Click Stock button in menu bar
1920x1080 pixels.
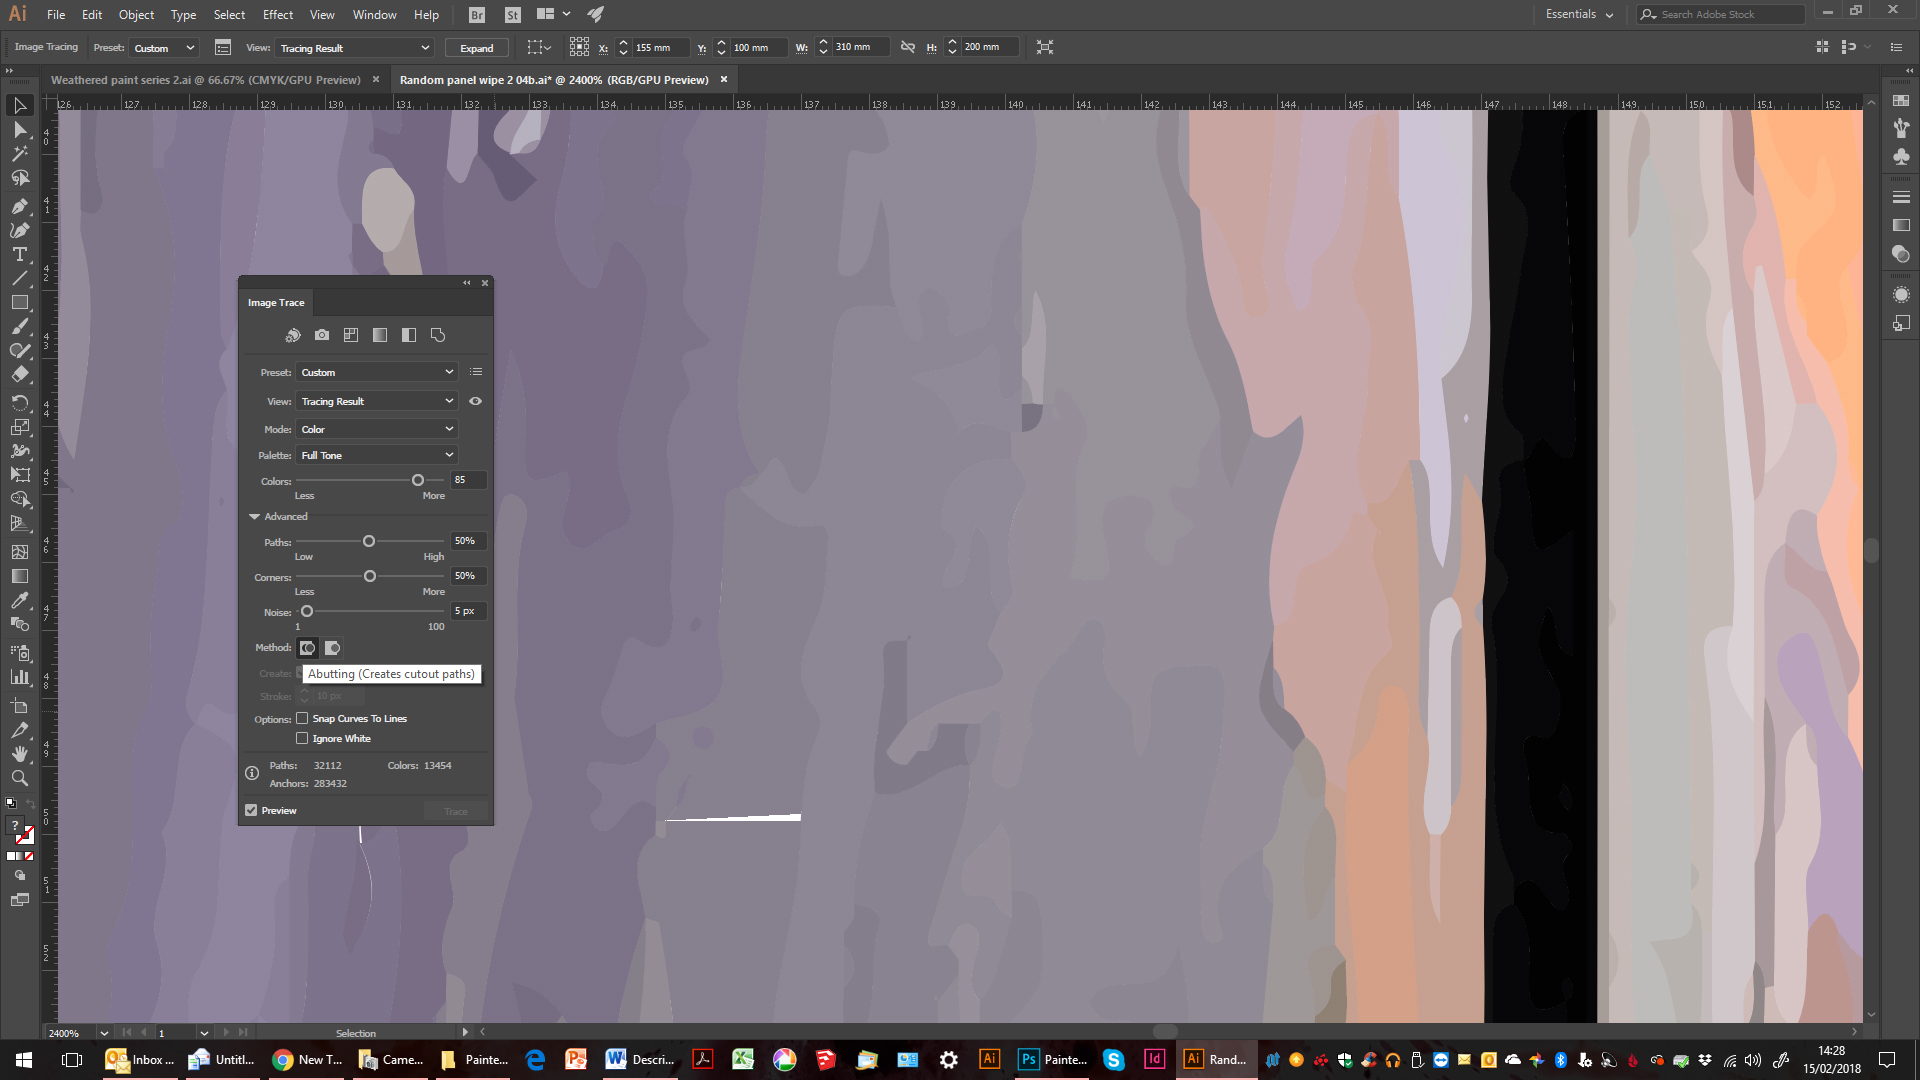(x=513, y=14)
